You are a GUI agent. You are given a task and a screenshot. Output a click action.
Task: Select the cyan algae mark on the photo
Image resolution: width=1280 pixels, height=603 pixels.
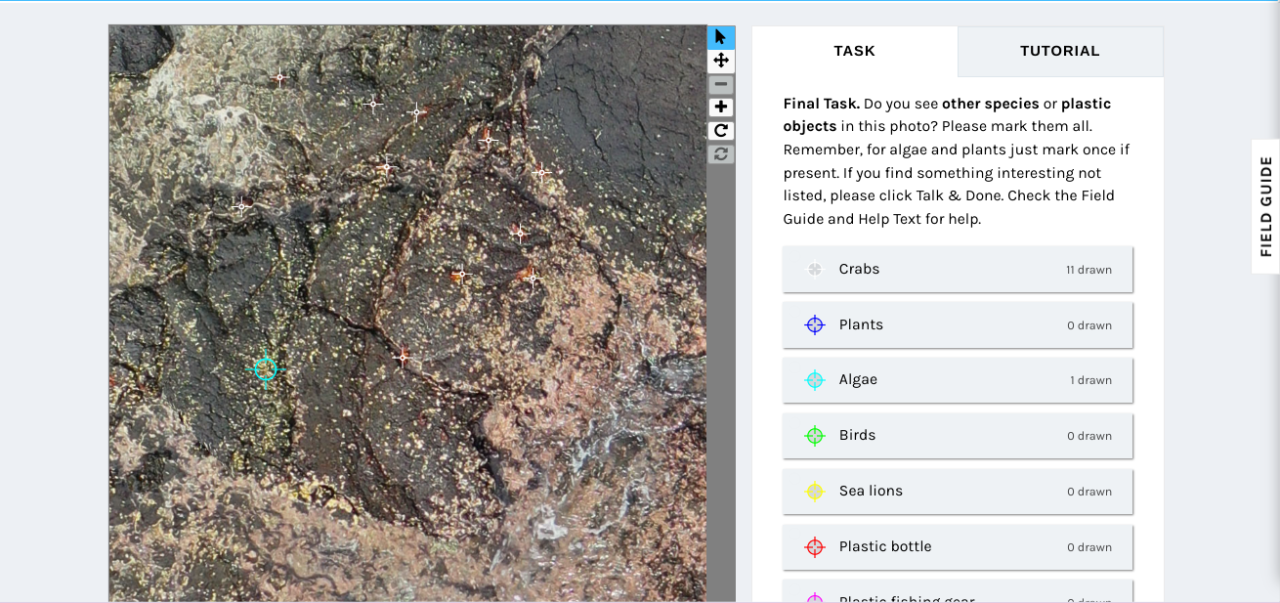point(265,369)
